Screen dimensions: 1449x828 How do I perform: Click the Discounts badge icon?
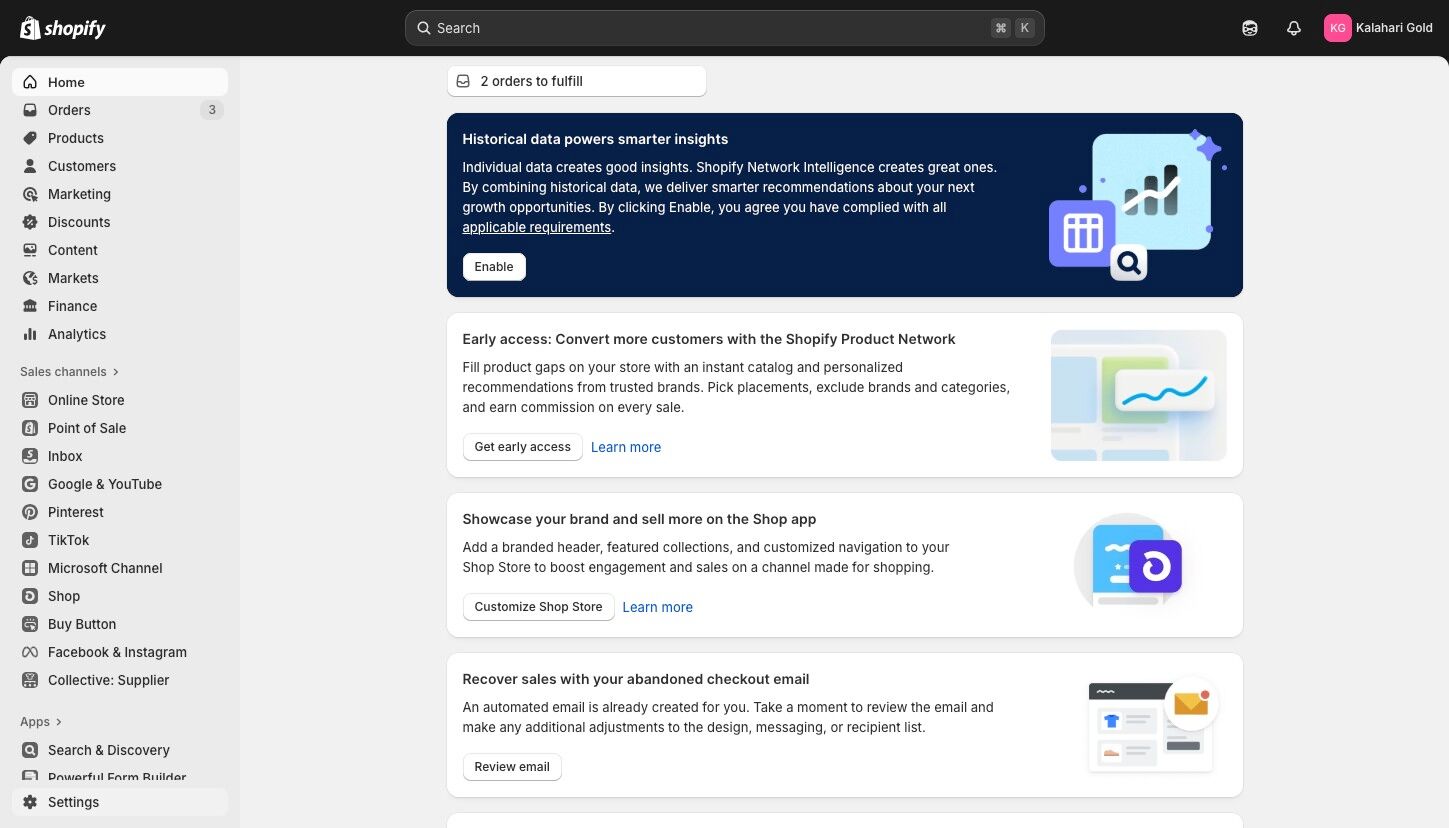[x=30, y=222]
